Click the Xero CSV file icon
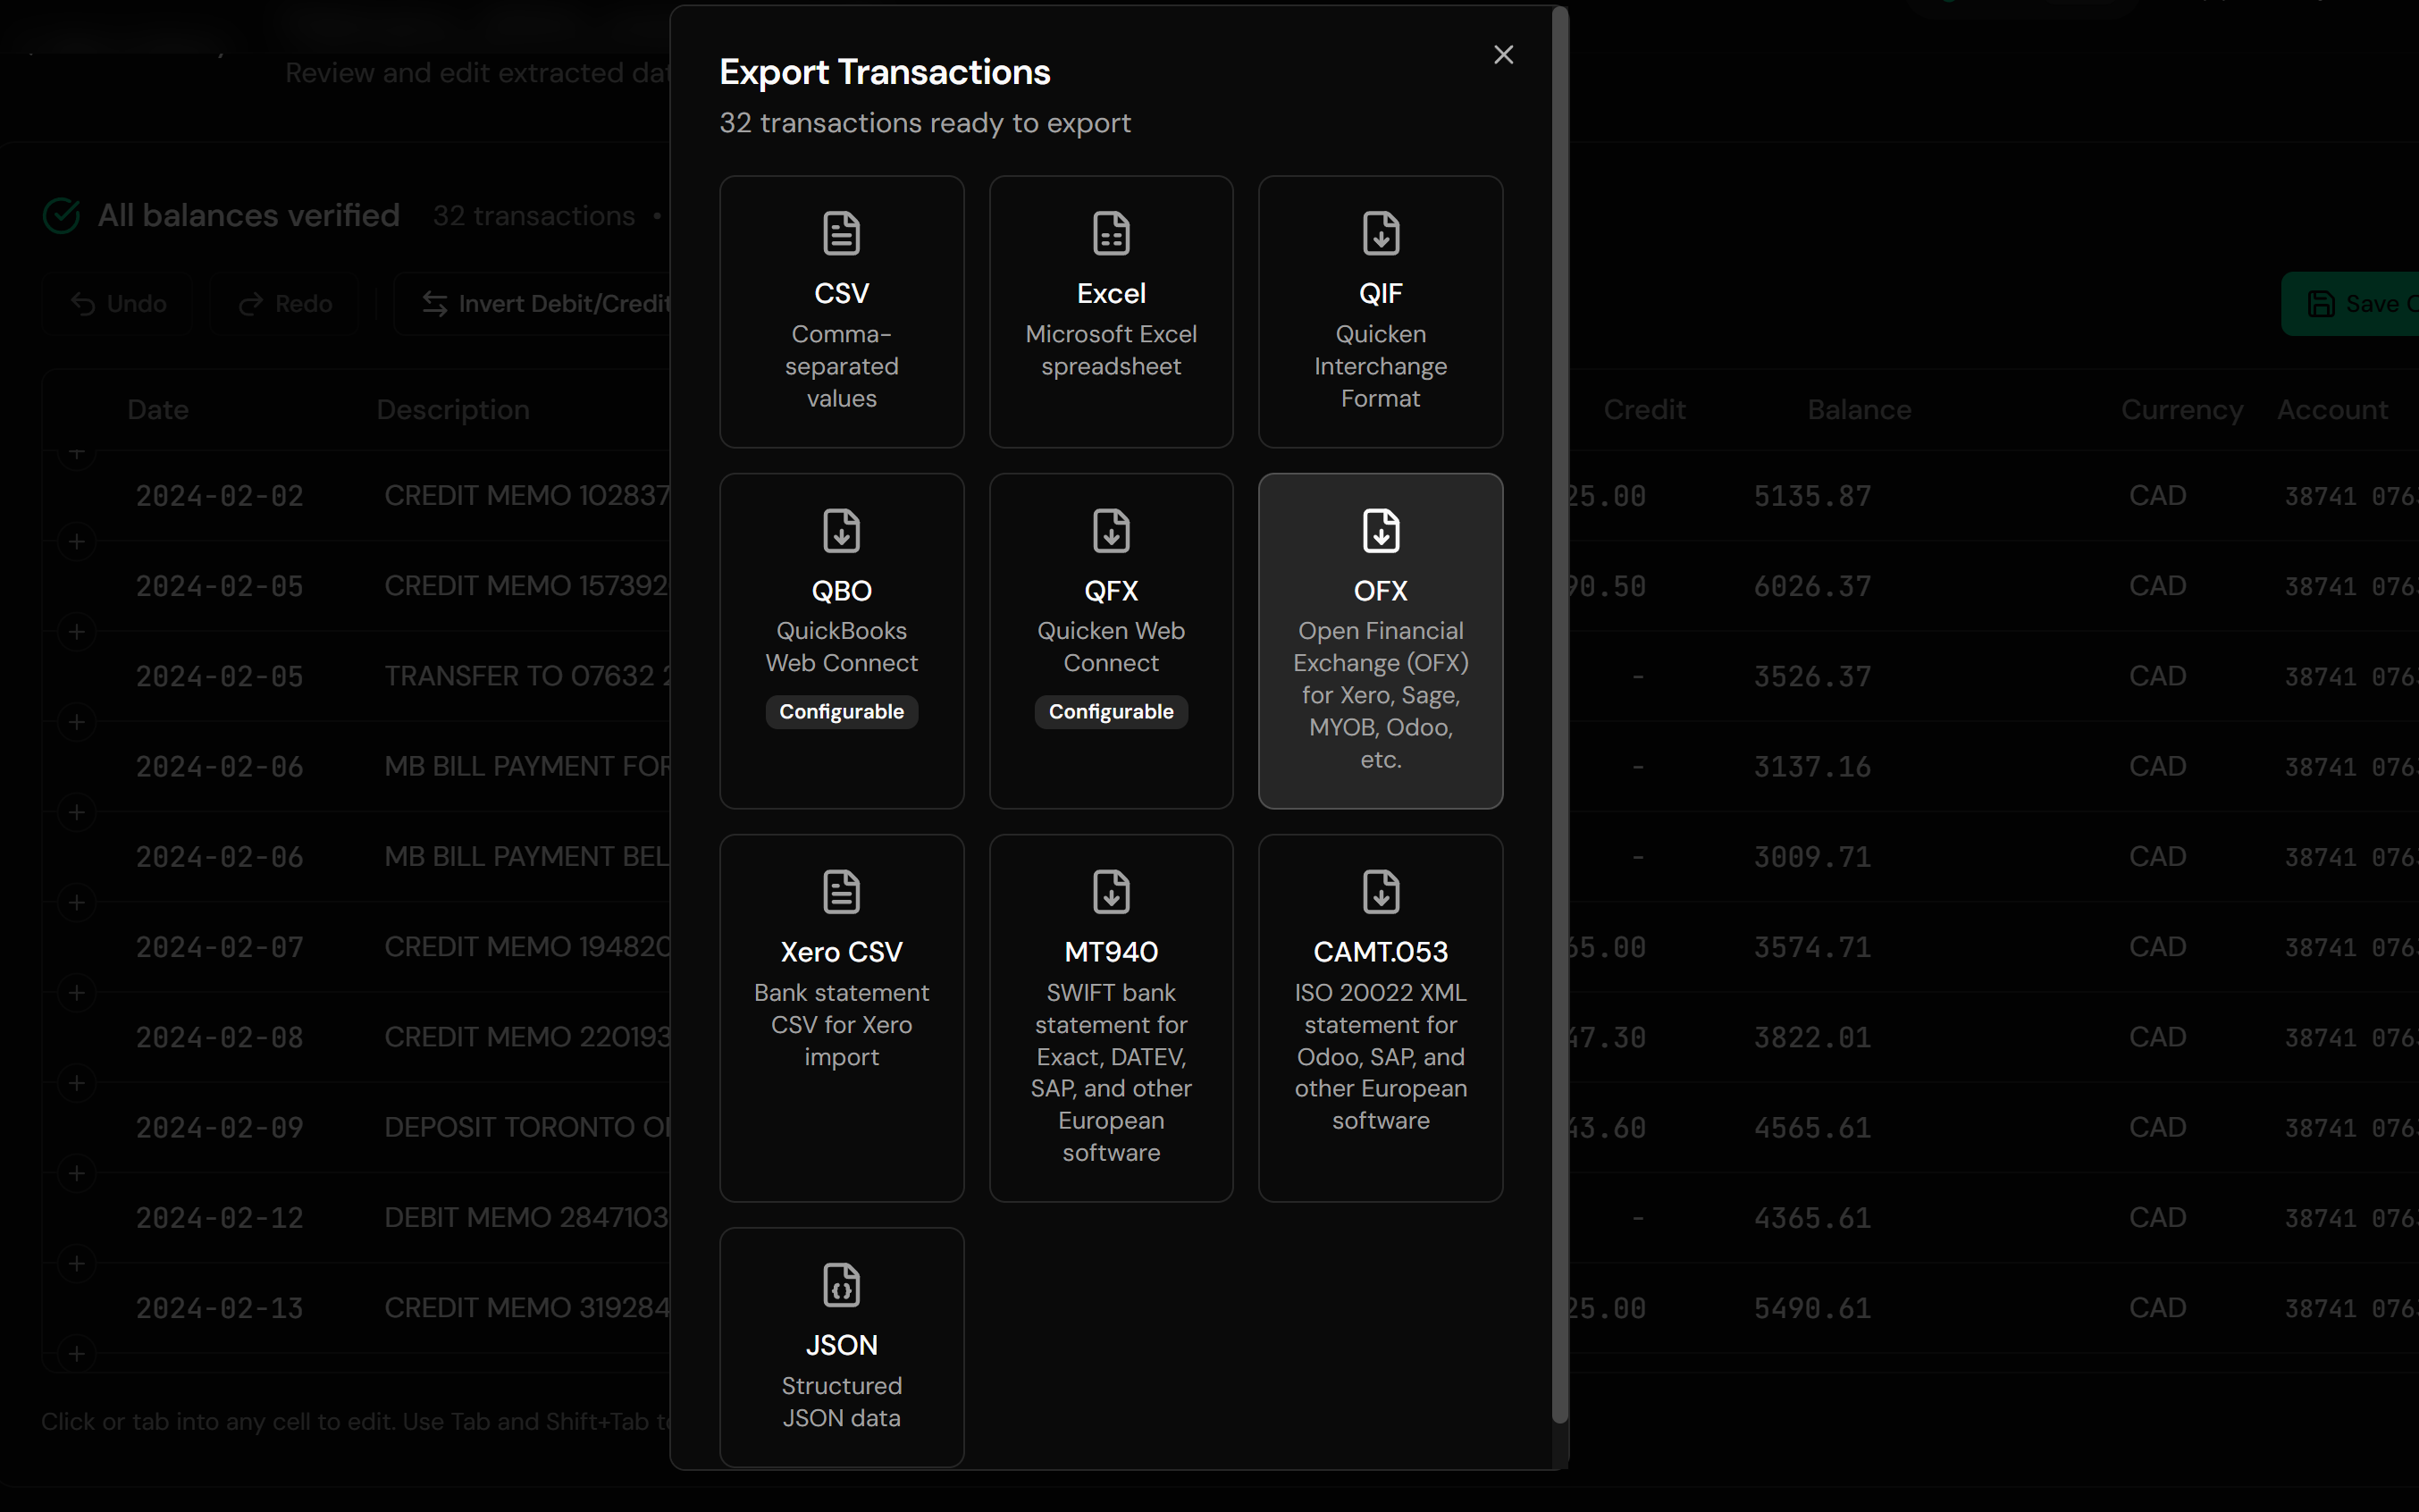Viewport: 2419px width, 1512px height. pos(841,891)
